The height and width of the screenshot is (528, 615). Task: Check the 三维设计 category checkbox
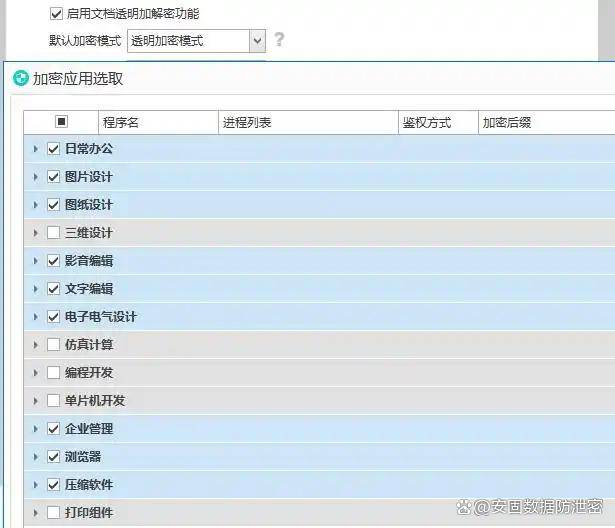pyautogui.click(x=54, y=233)
